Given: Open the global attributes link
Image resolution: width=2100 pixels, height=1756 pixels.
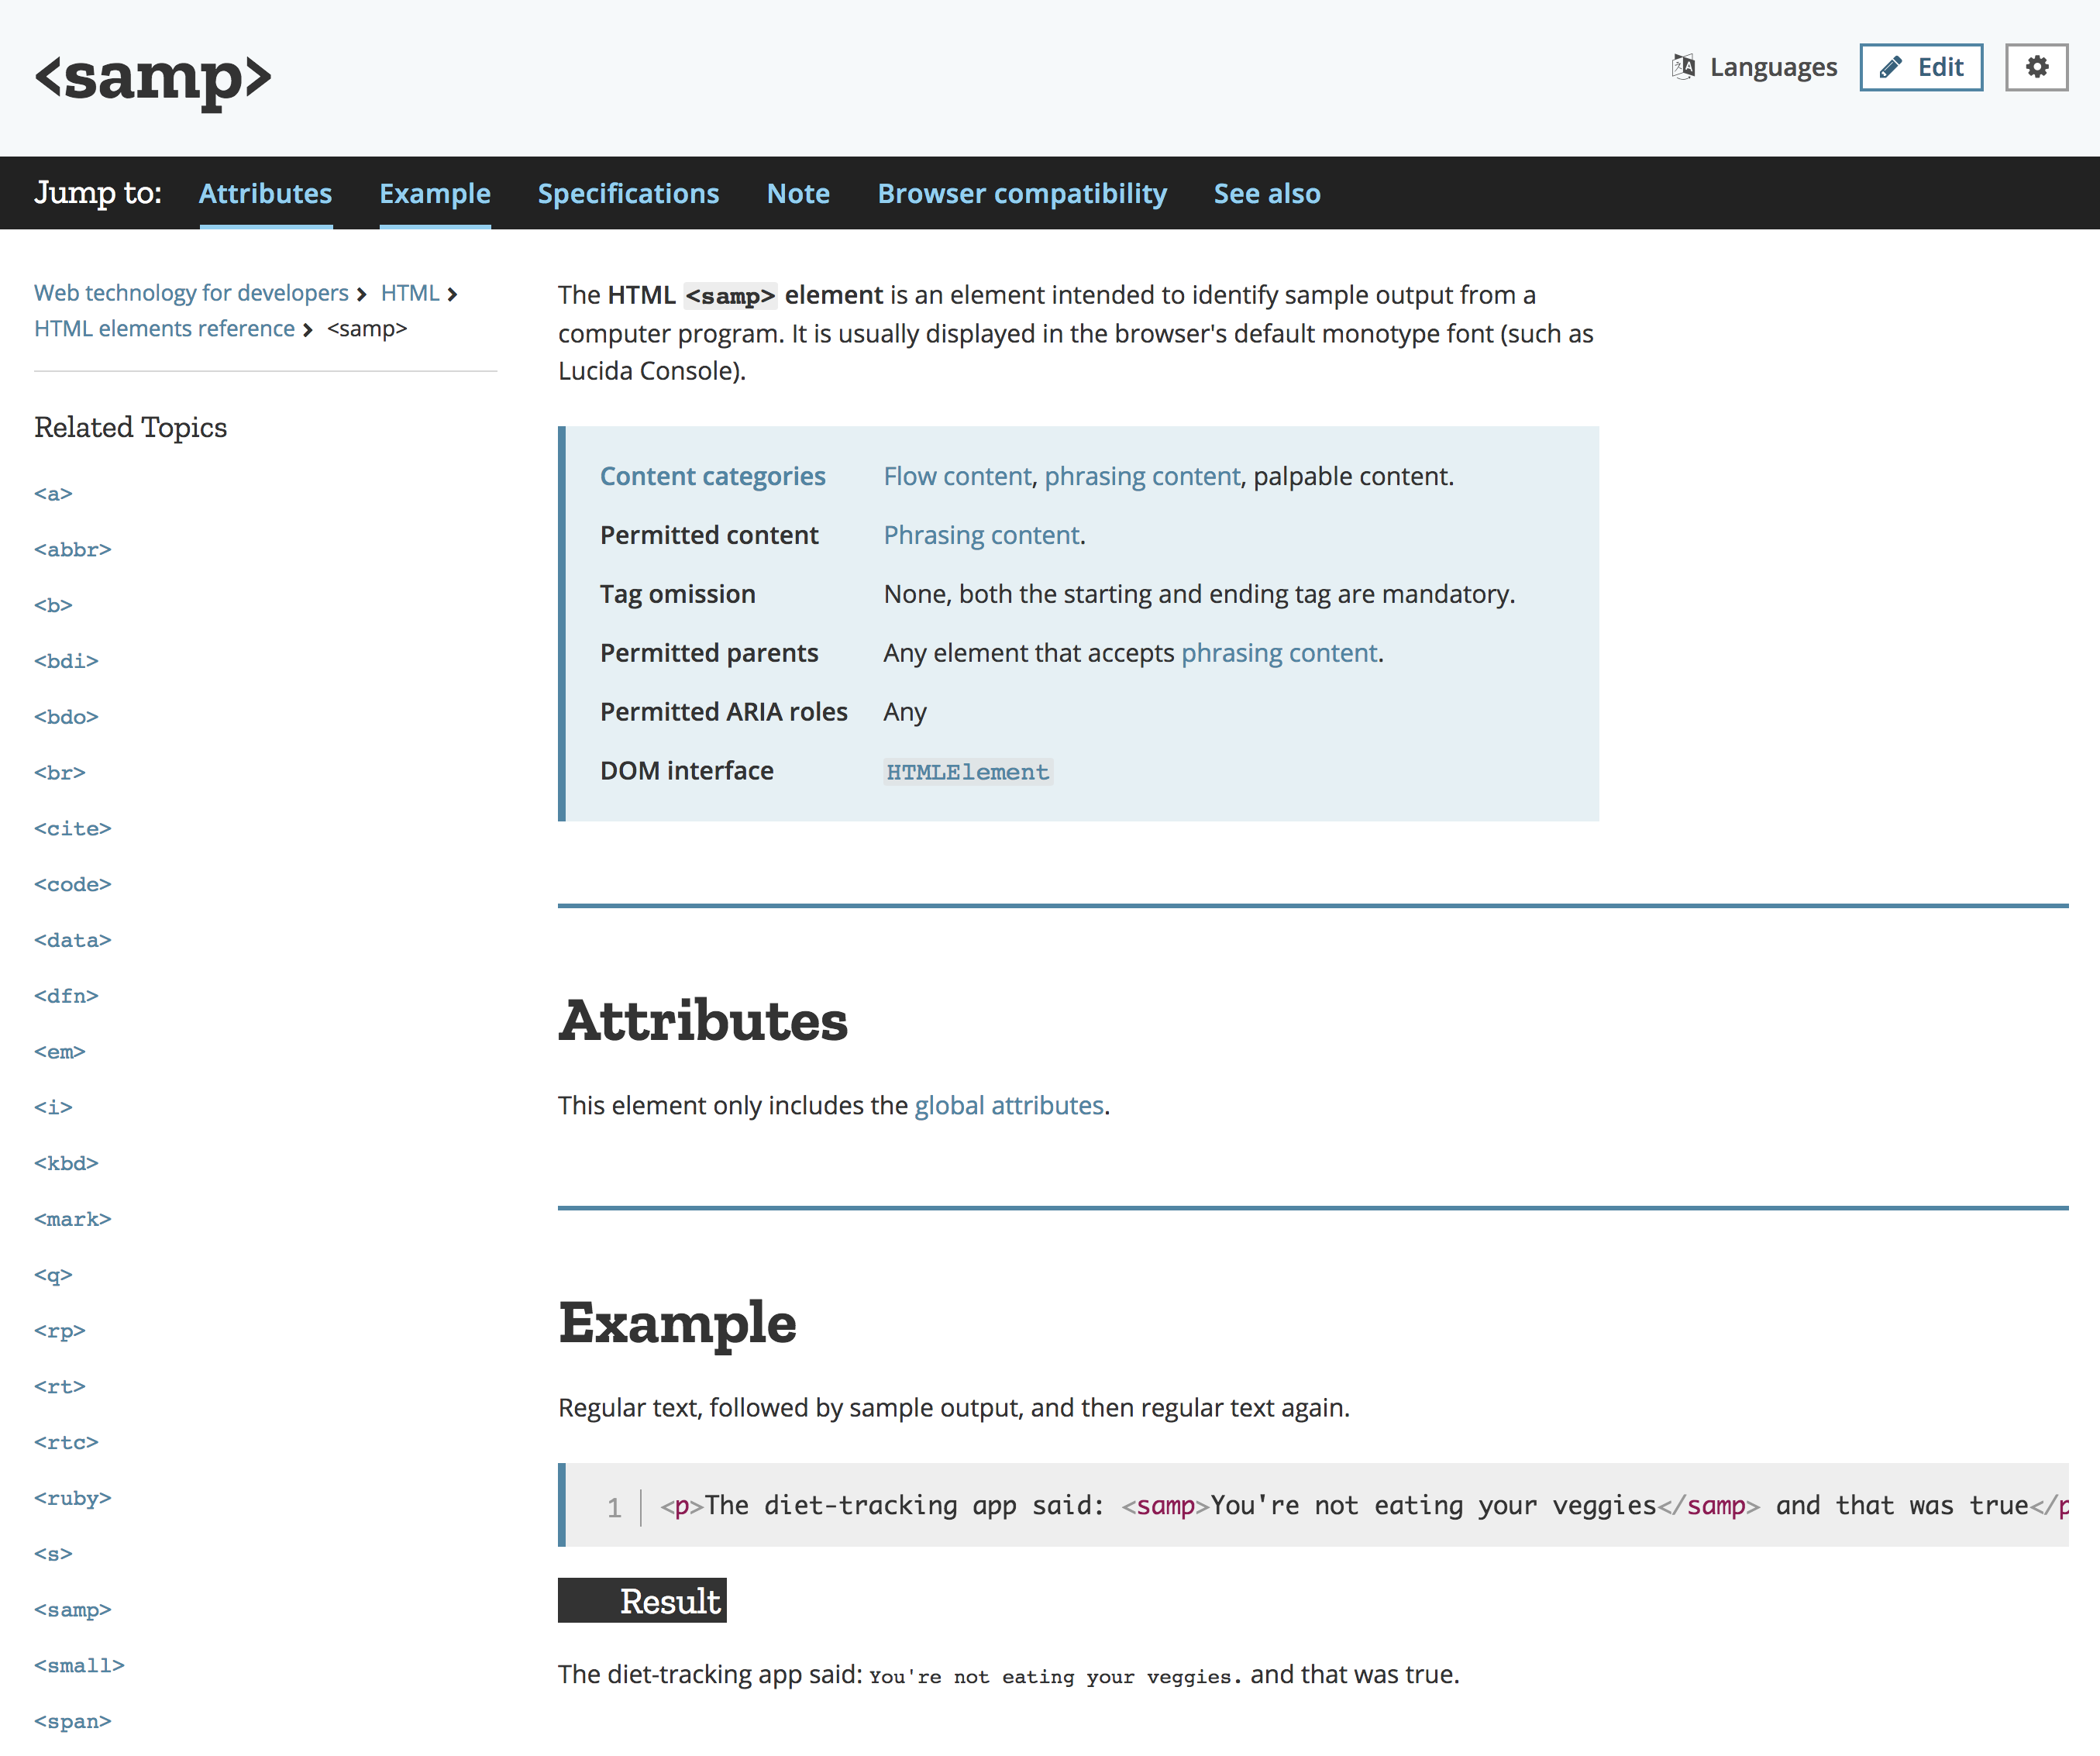Looking at the screenshot, I should click(1008, 1105).
